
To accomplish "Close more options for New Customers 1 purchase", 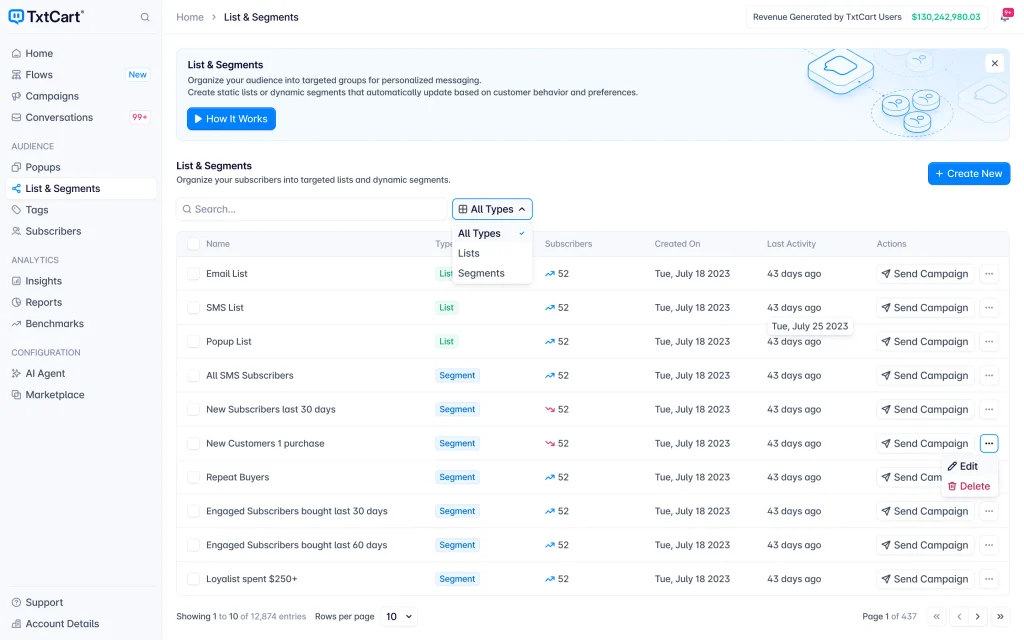I will click(x=989, y=443).
